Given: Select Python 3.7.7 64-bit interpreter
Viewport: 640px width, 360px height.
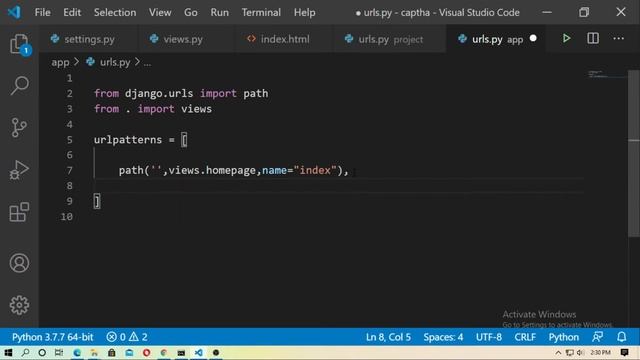Looking at the screenshot, I should point(52,337).
